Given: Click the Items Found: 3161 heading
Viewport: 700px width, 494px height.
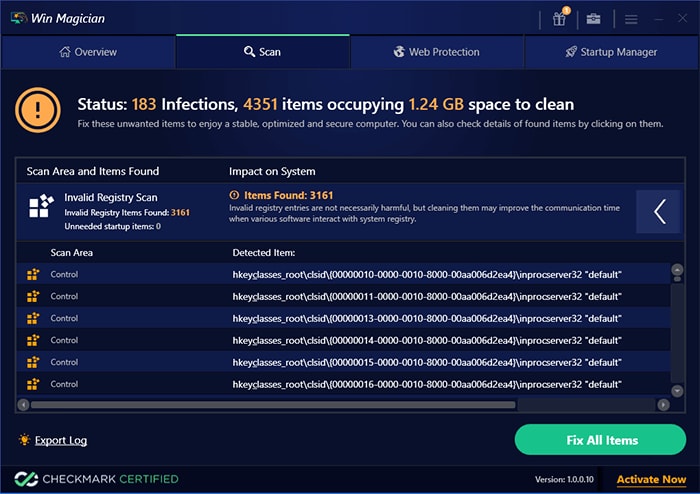Looking at the screenshot, I should (288, 195).
